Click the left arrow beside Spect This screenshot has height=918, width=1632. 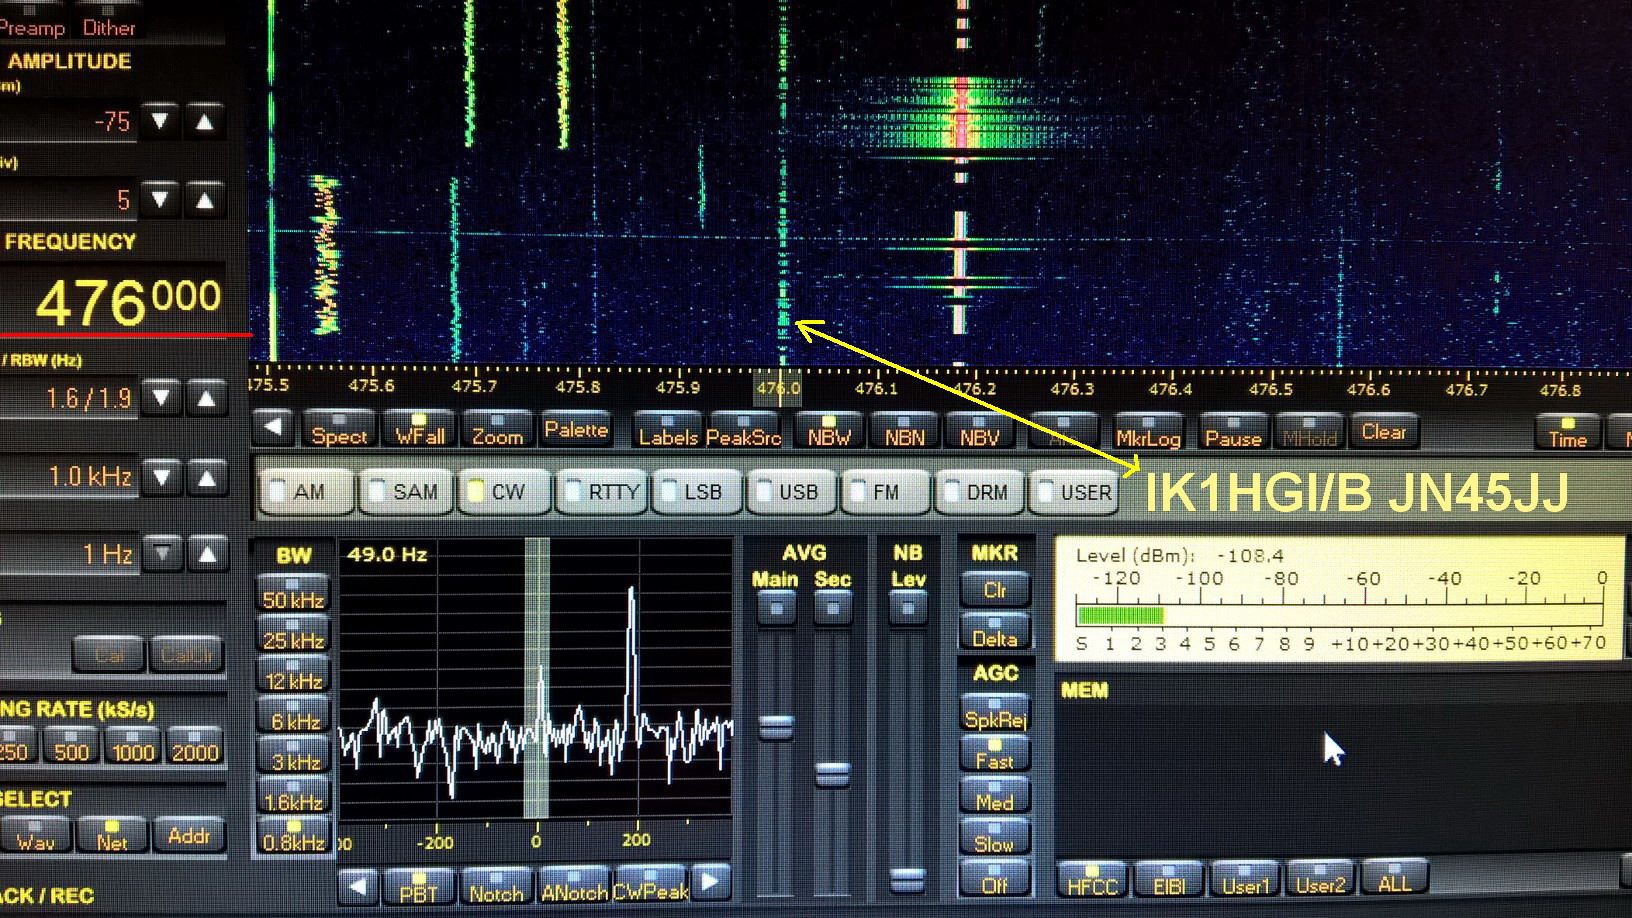[272, 428]
